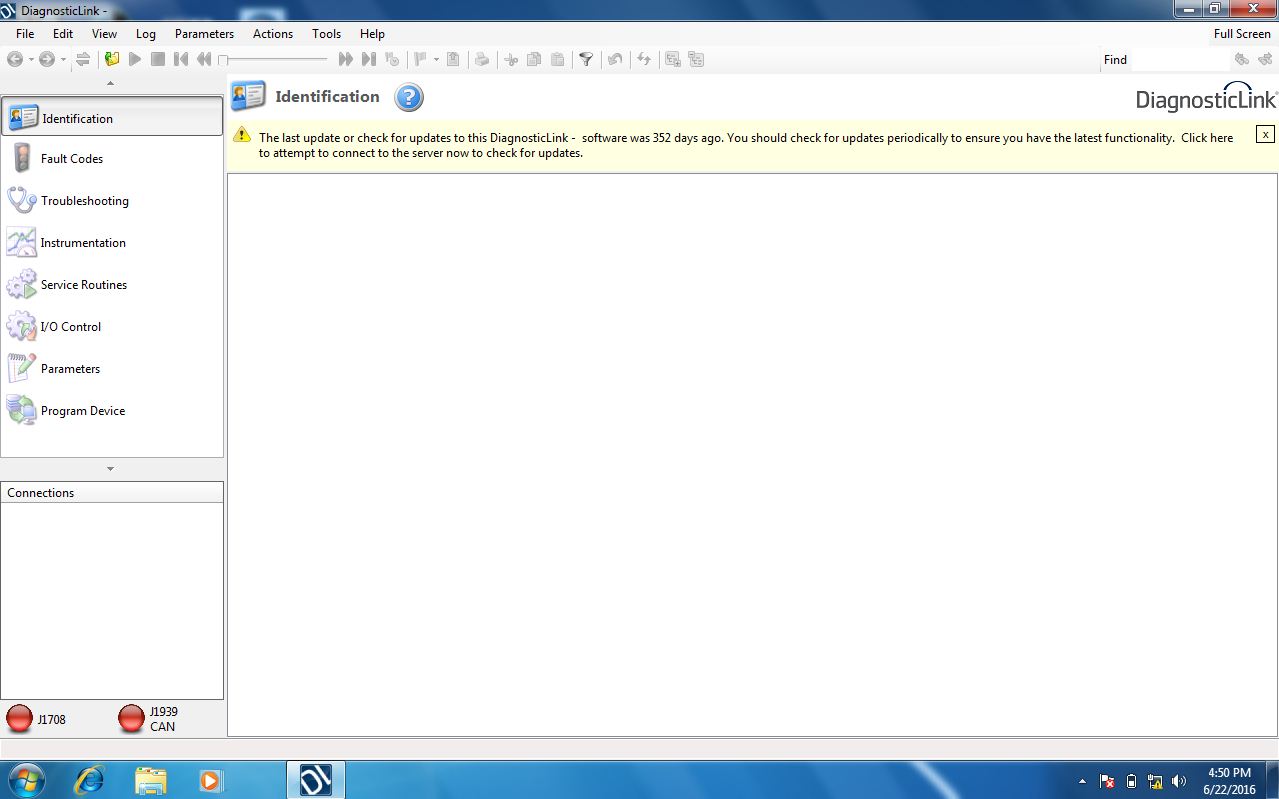Open the Edit menu
The image size is (1279, 799).
tap(63, 34)
